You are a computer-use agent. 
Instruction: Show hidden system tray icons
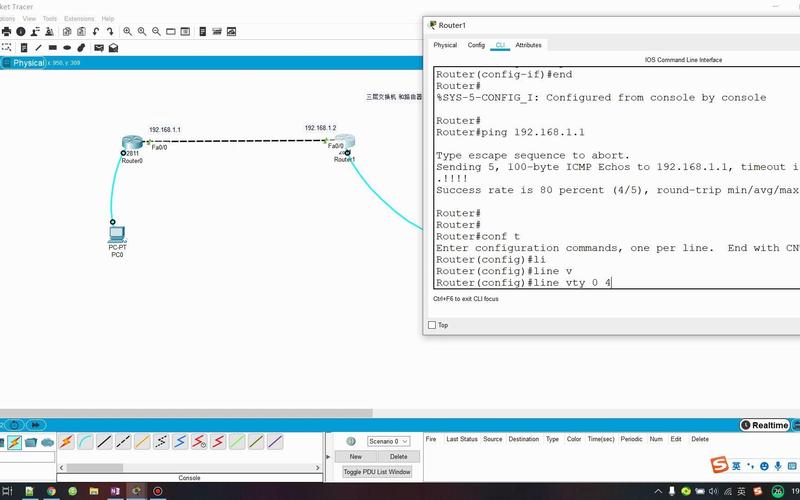658,491
